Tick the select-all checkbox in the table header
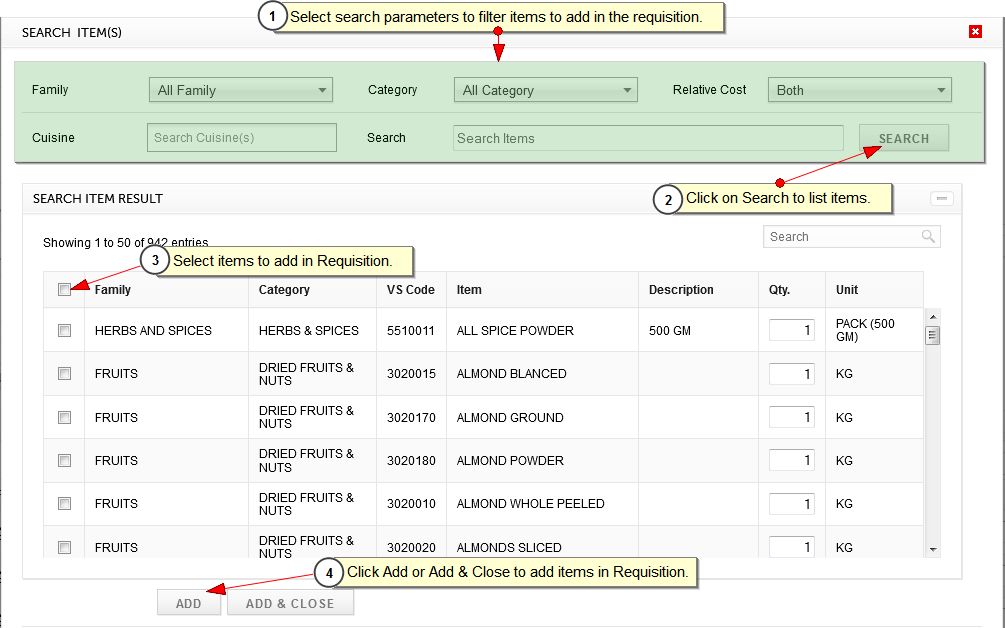Viewport: 1005px width, 628px height. [x=64, y=290]
